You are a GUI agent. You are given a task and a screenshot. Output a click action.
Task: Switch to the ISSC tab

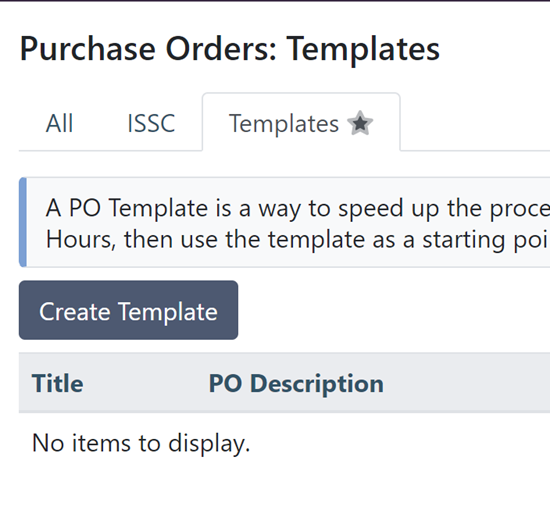[151, 123]
